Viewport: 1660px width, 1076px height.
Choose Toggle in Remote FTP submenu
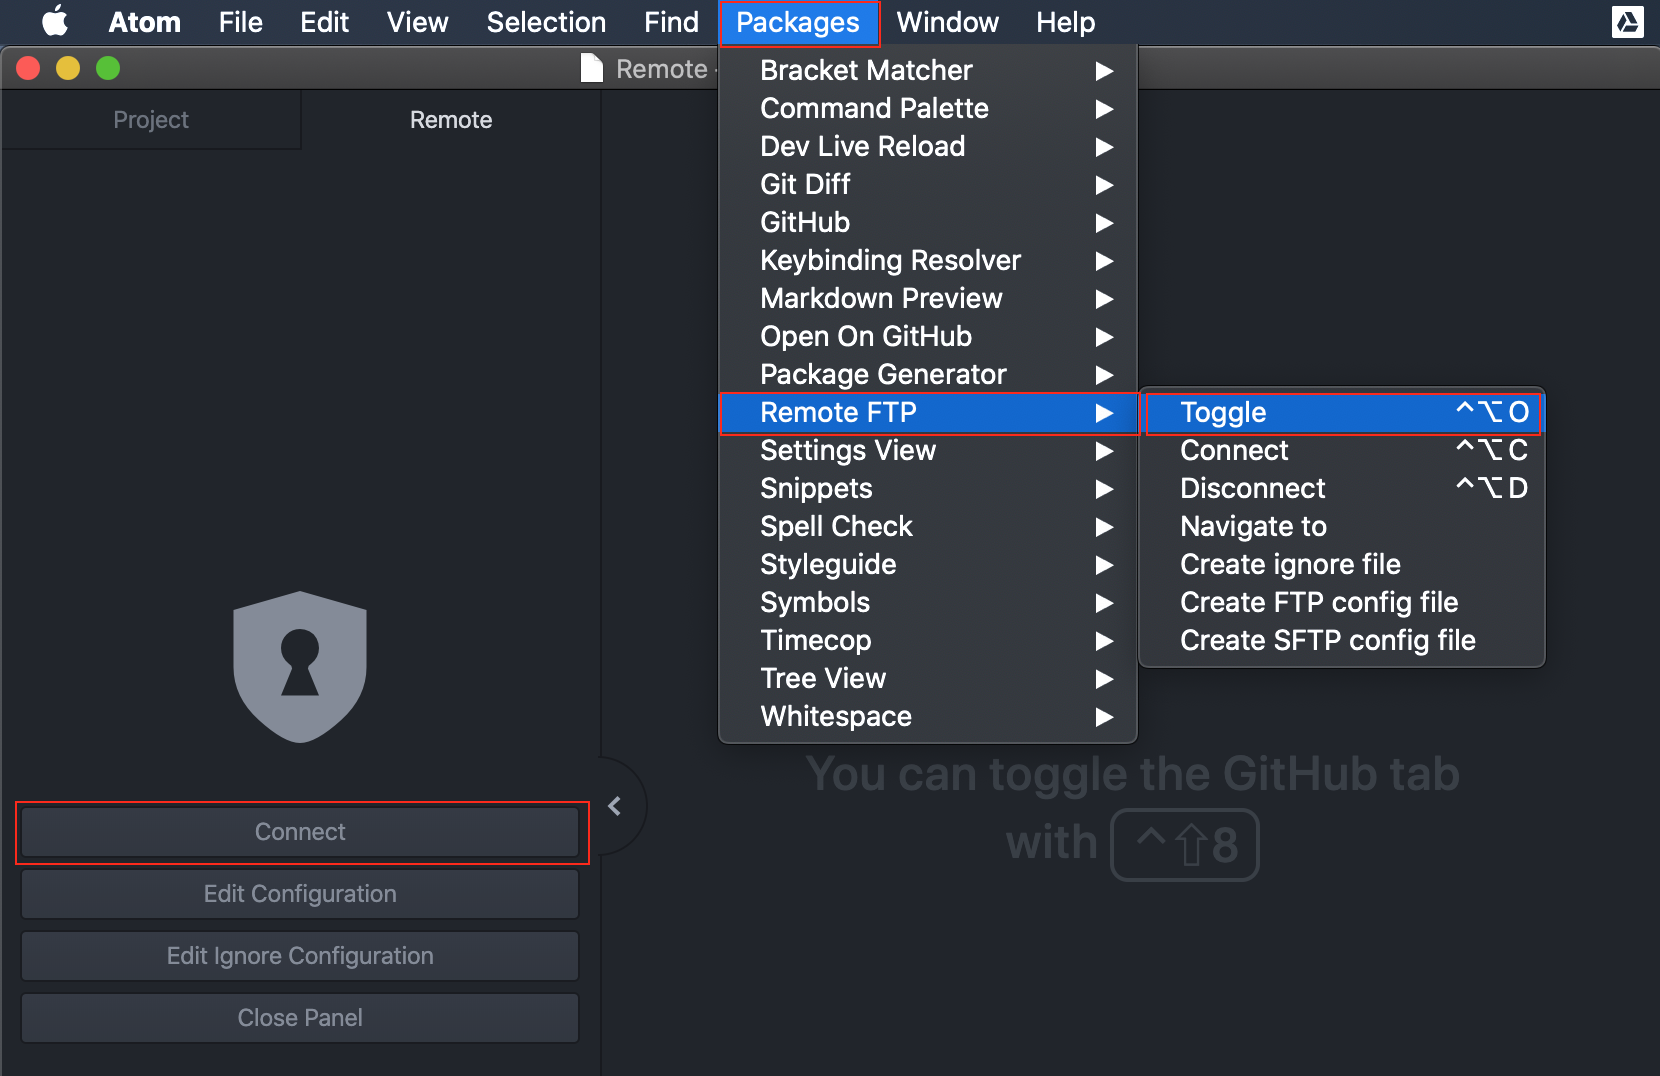(x=1342, y=412)
